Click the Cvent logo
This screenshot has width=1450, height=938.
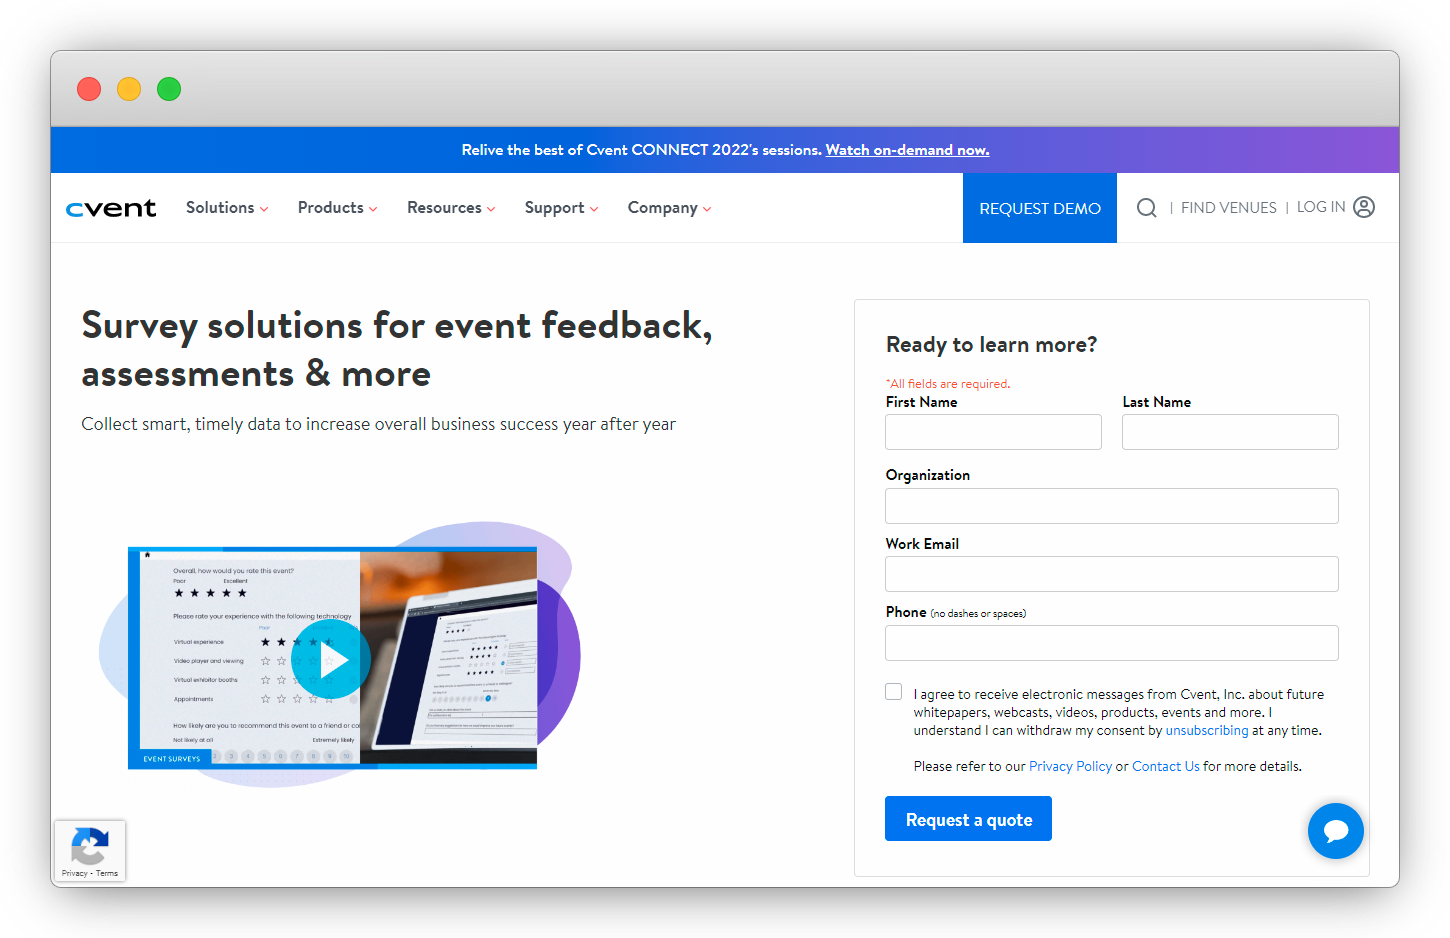[111, 208]
